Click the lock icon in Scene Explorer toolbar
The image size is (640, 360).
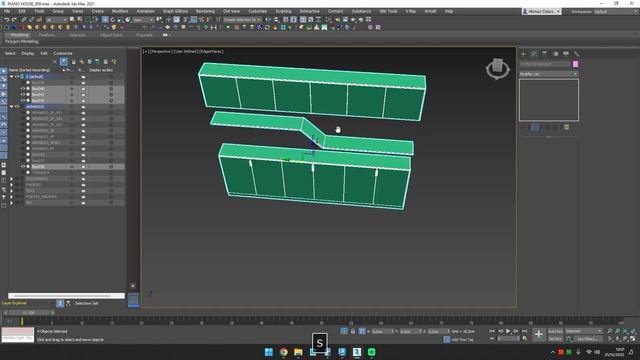(73, 62)
